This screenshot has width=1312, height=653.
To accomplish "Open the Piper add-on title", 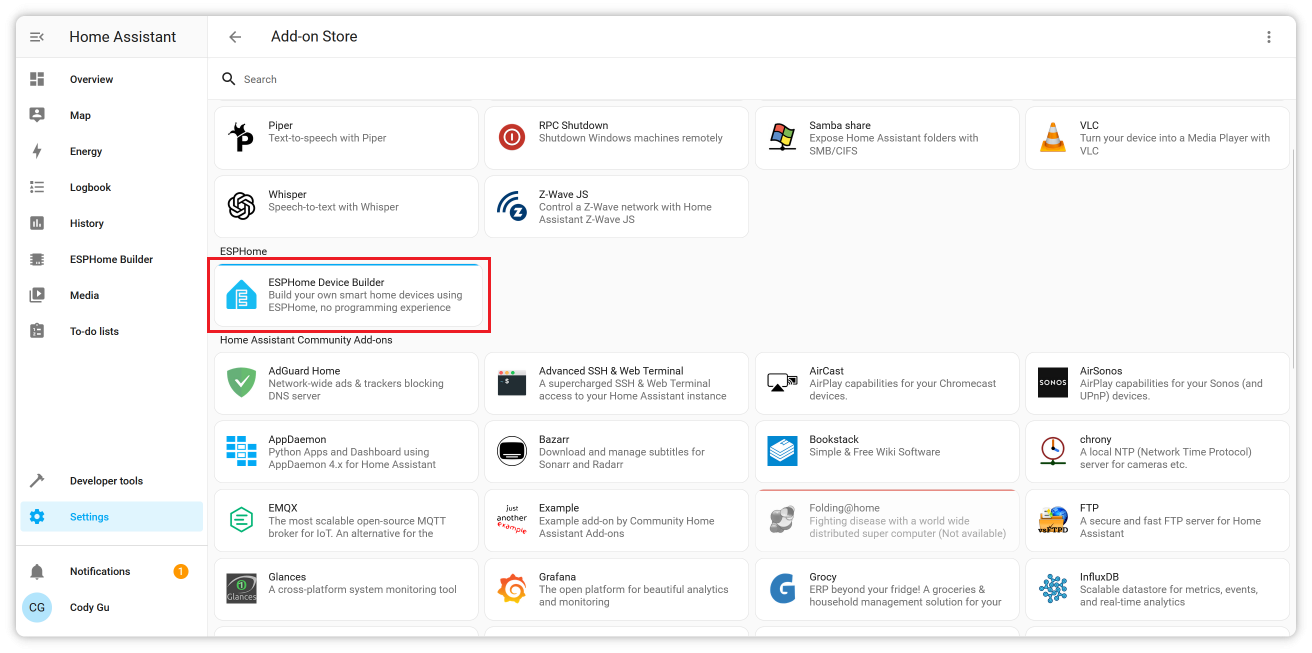I will click(x=280, y=126).
